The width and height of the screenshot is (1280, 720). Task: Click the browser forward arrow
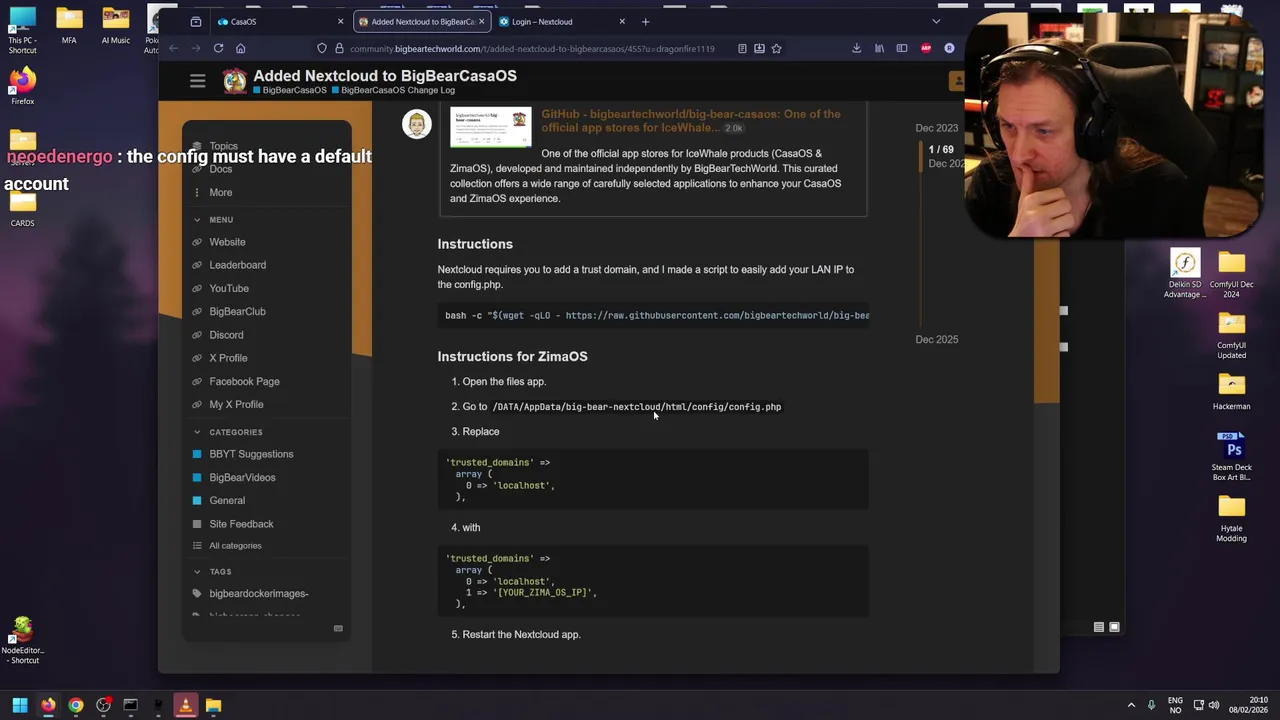pos(195,48)
